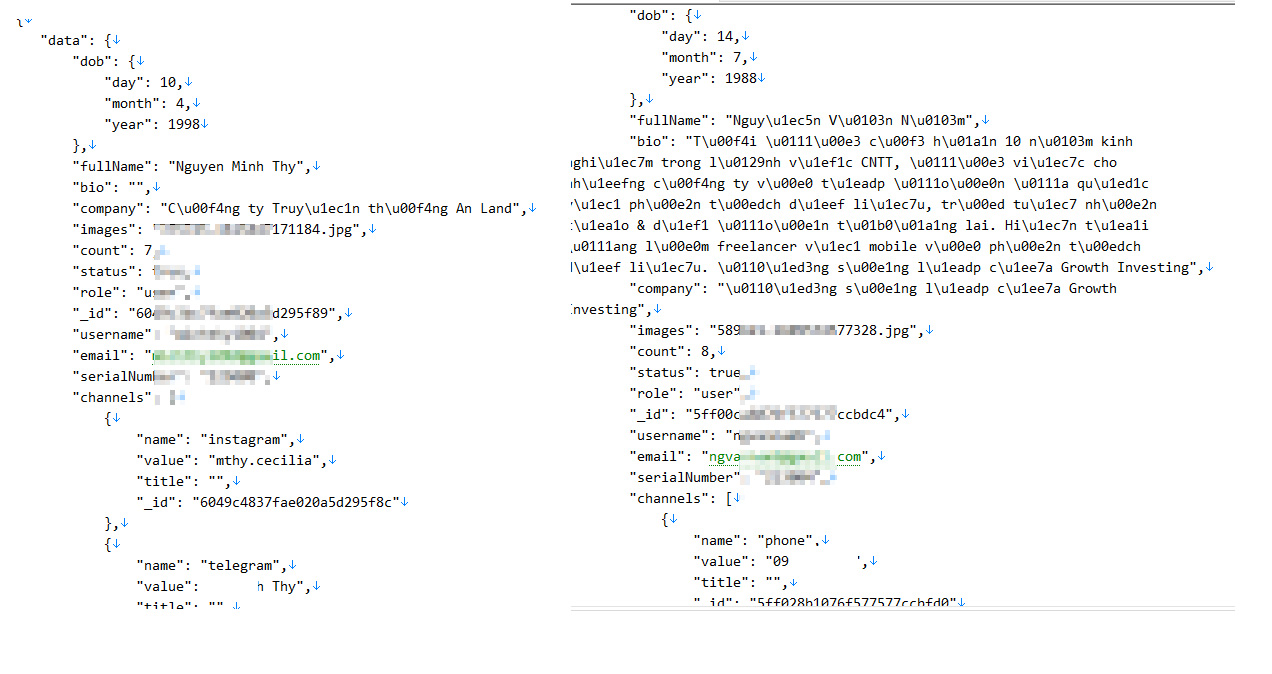The image size is (1272, 674).
Task: Click the "count": 7 line
Action: pos(112,250)
